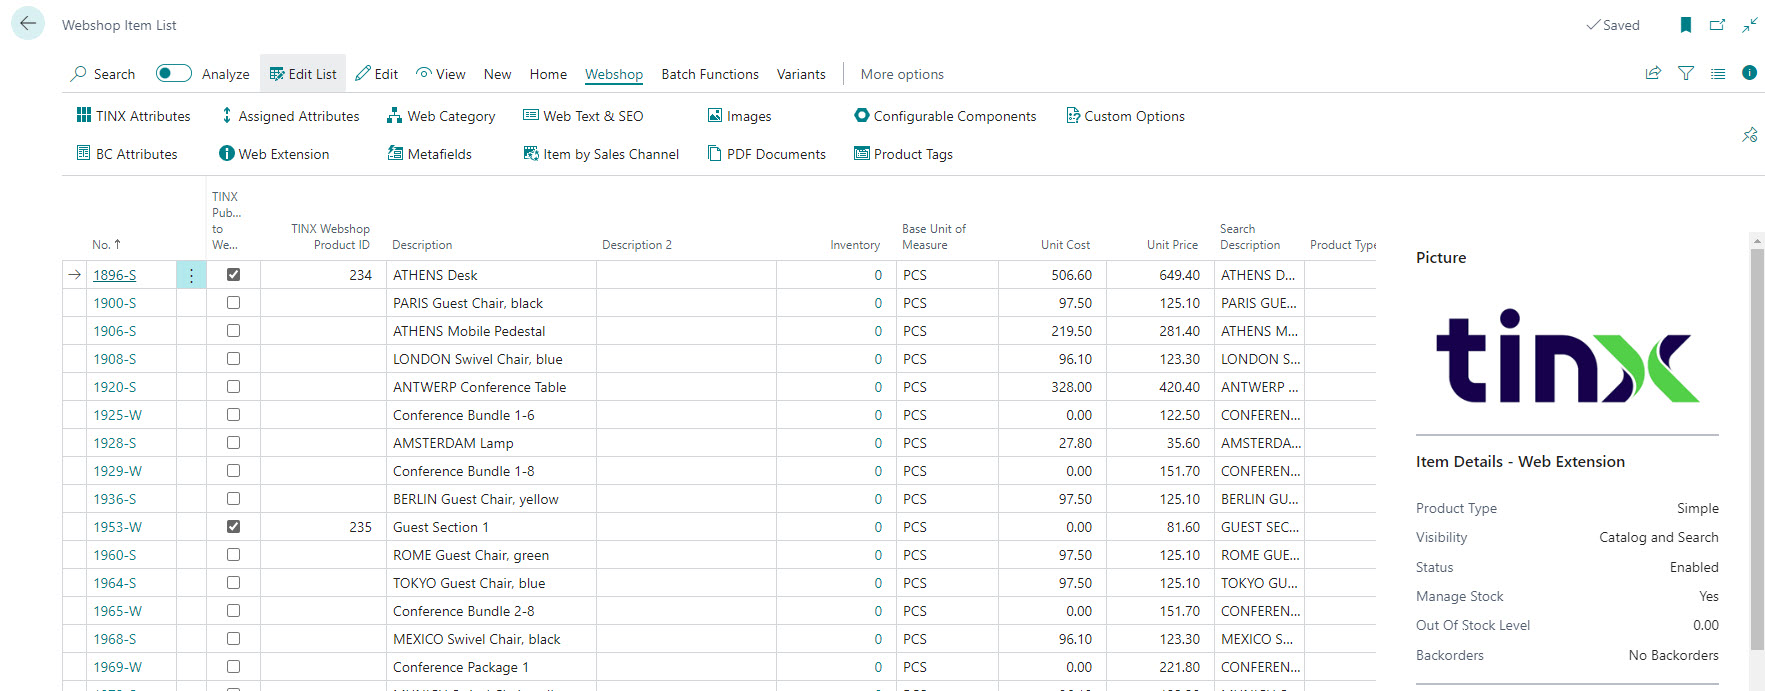1765x691 pixels.
Task: Click the TINX Webshop Product ID header
Action: 330,237
